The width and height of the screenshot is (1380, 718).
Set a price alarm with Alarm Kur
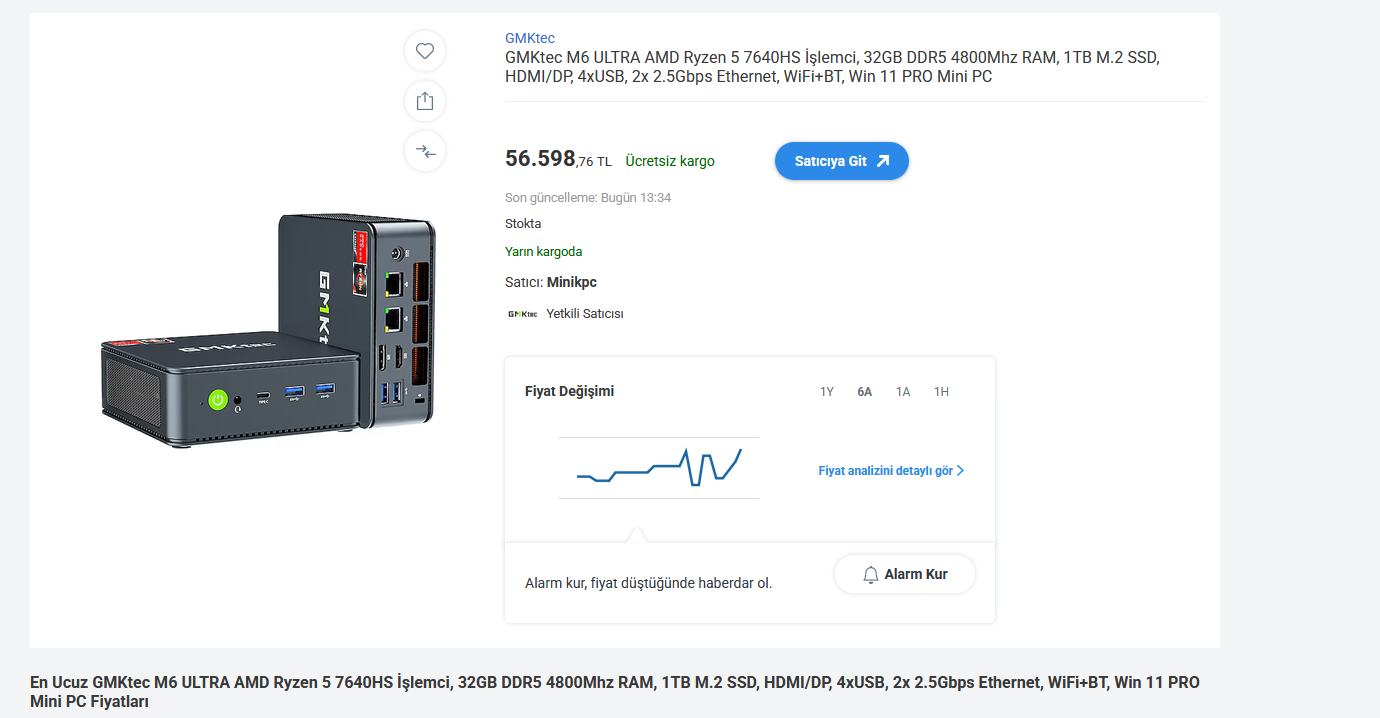pos(905,575)
